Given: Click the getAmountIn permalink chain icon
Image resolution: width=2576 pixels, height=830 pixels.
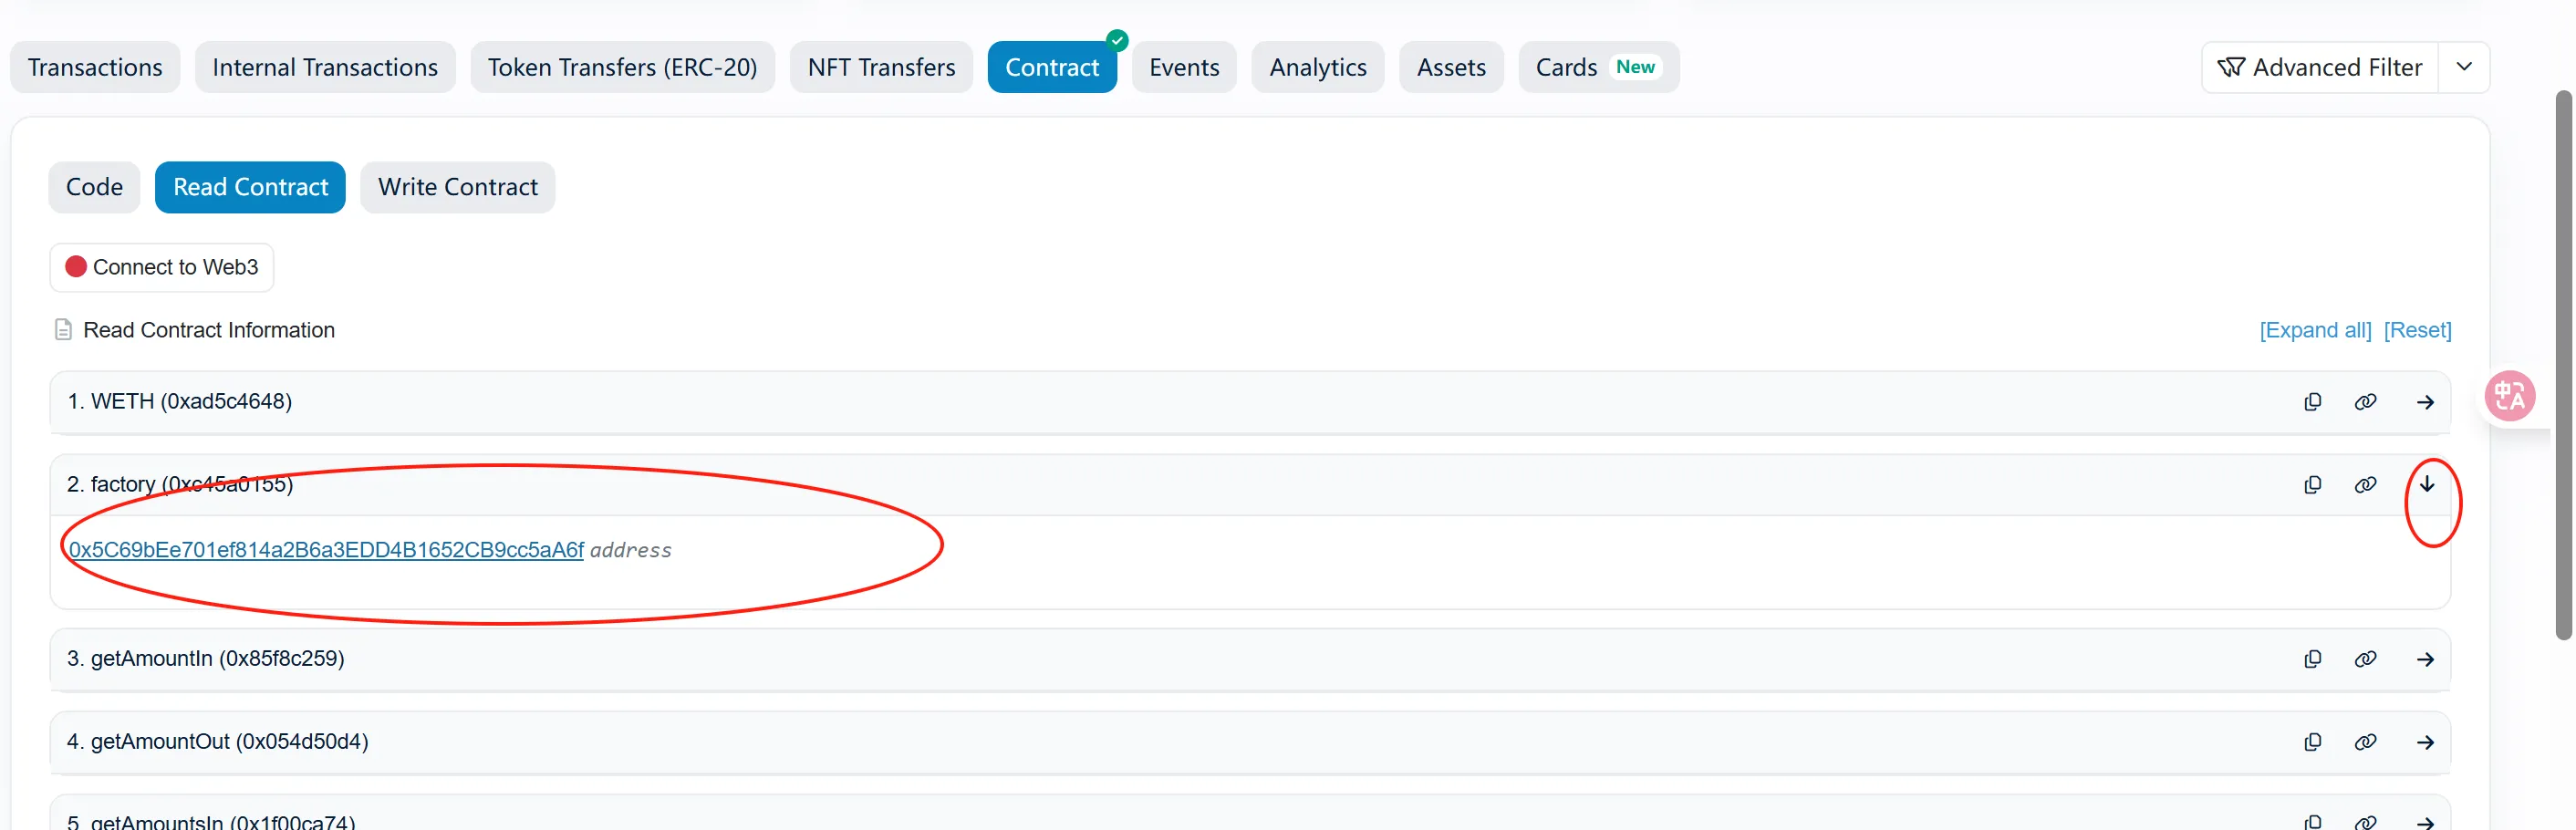Looking at the screenshot, I should [x=2365, y=659].
